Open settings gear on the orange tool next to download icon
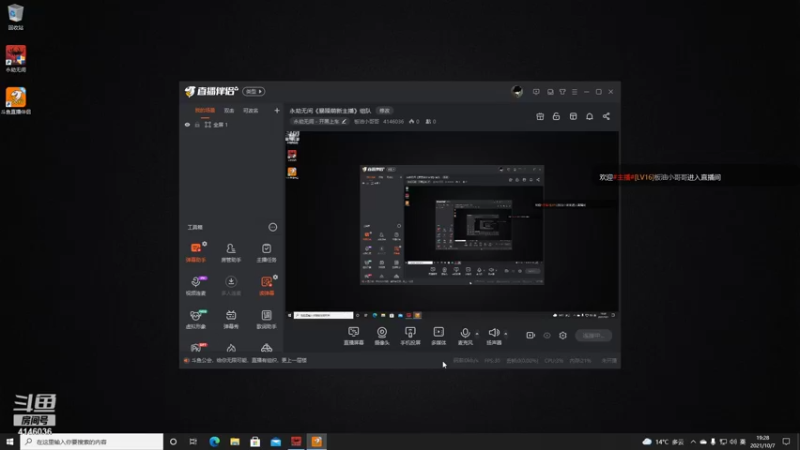This screenshot has height=450, width=800. (275, 277)
